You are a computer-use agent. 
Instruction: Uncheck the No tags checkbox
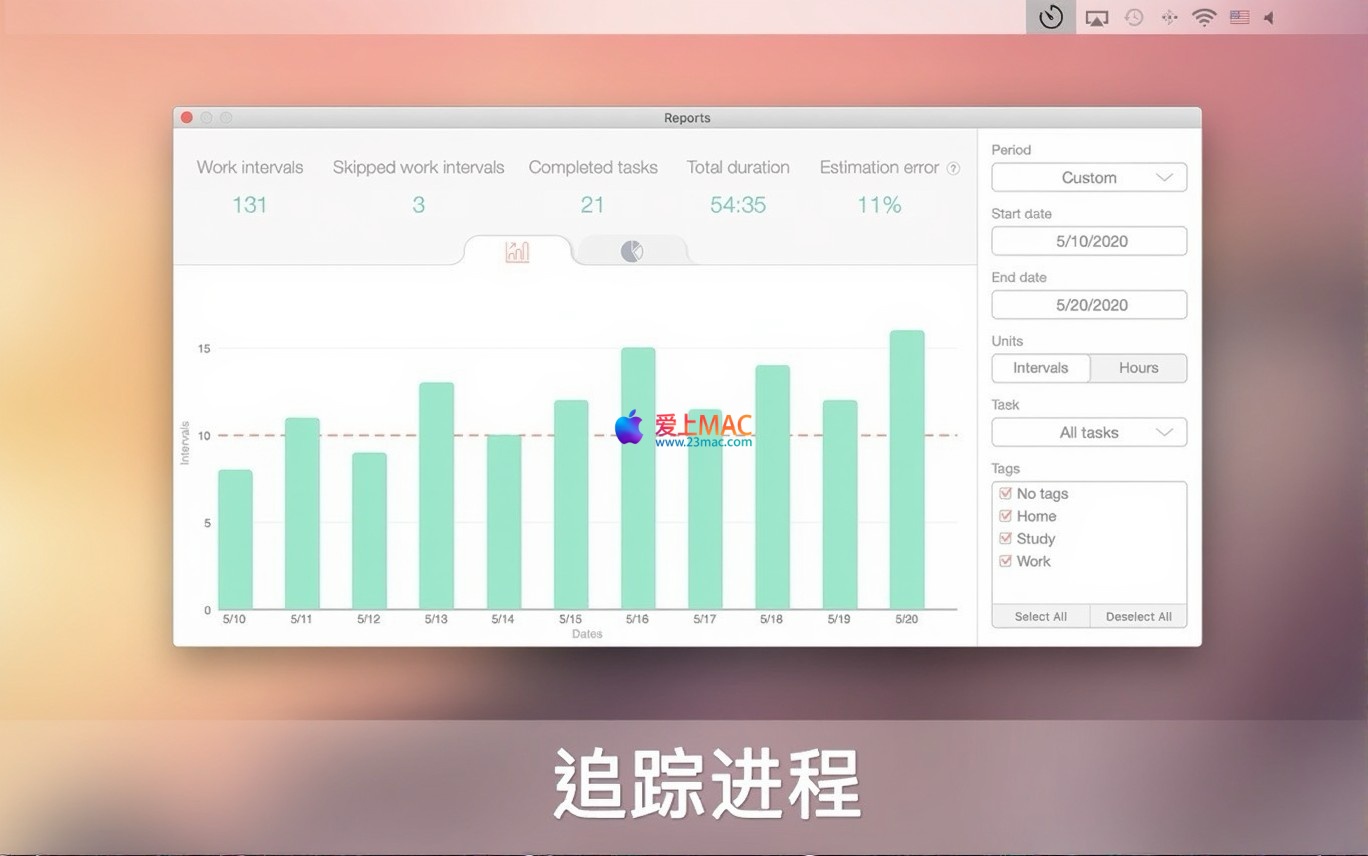[x=1006, y=493]
